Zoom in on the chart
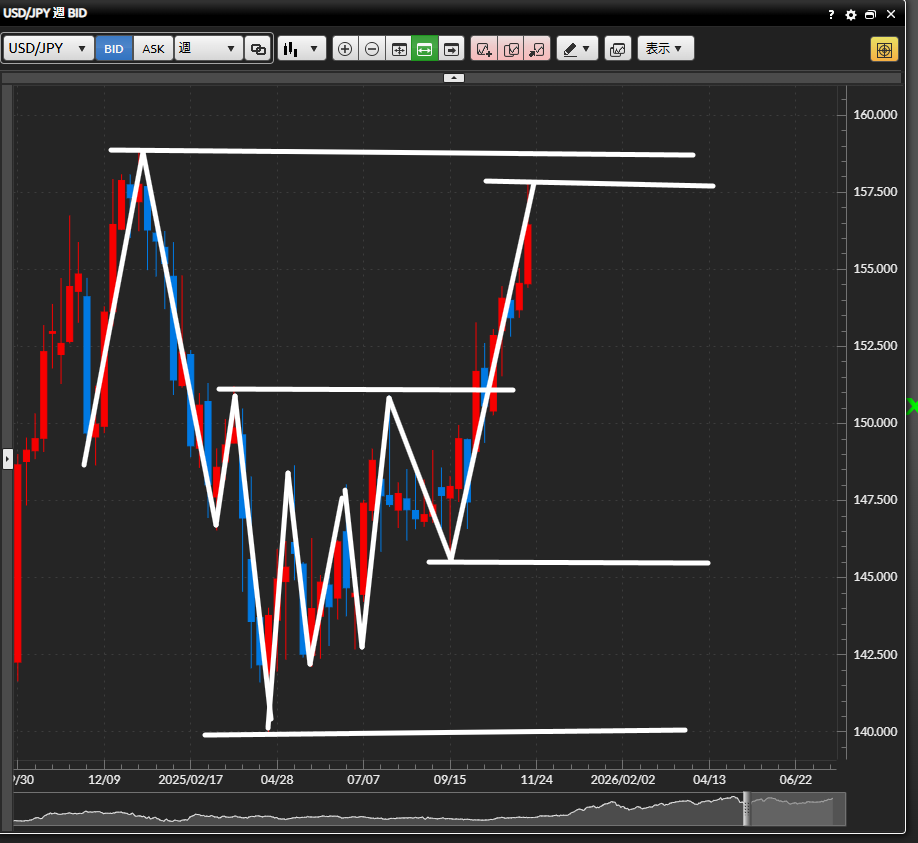Screen dimensions: 918x843 pyautogui.click(x=345, y=49)
